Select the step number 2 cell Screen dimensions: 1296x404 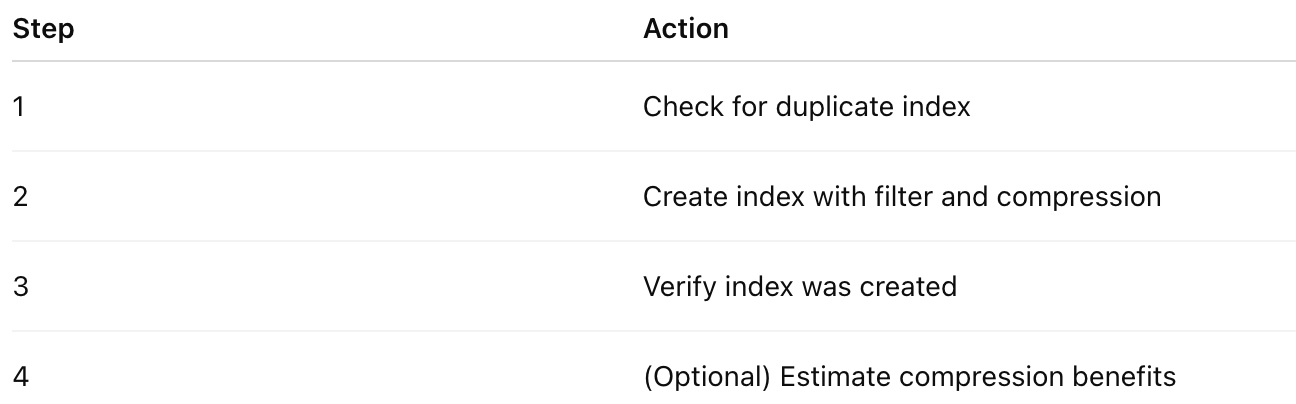[19, 196]
